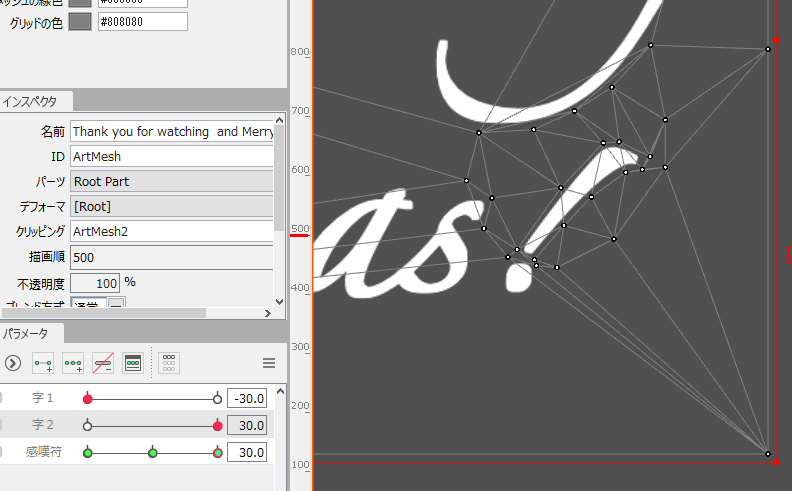Select the mesh vertex nearest bottom-right canvas corner
Viewport: 792px width, 491px height.
pos(768,454)
